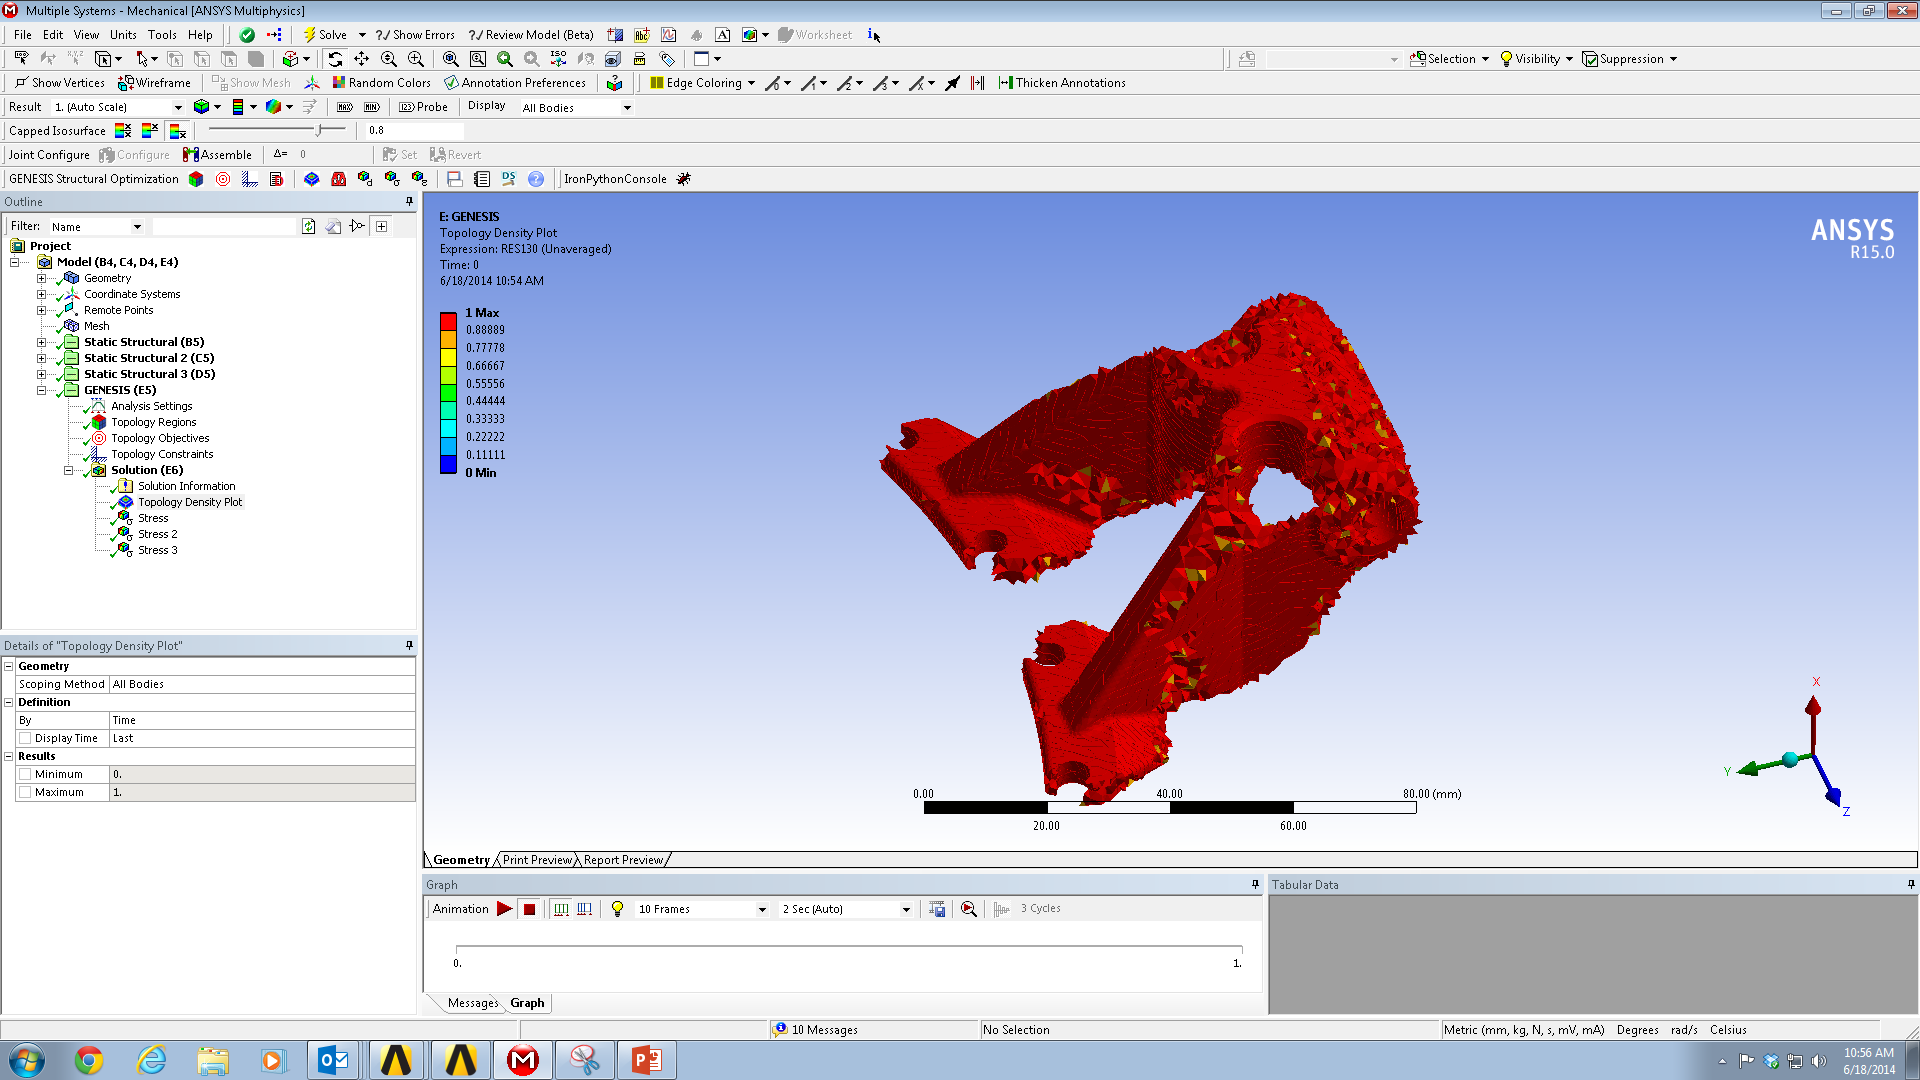
Task: Open Display All Bodies dropdown
Action: click(627, 108)
